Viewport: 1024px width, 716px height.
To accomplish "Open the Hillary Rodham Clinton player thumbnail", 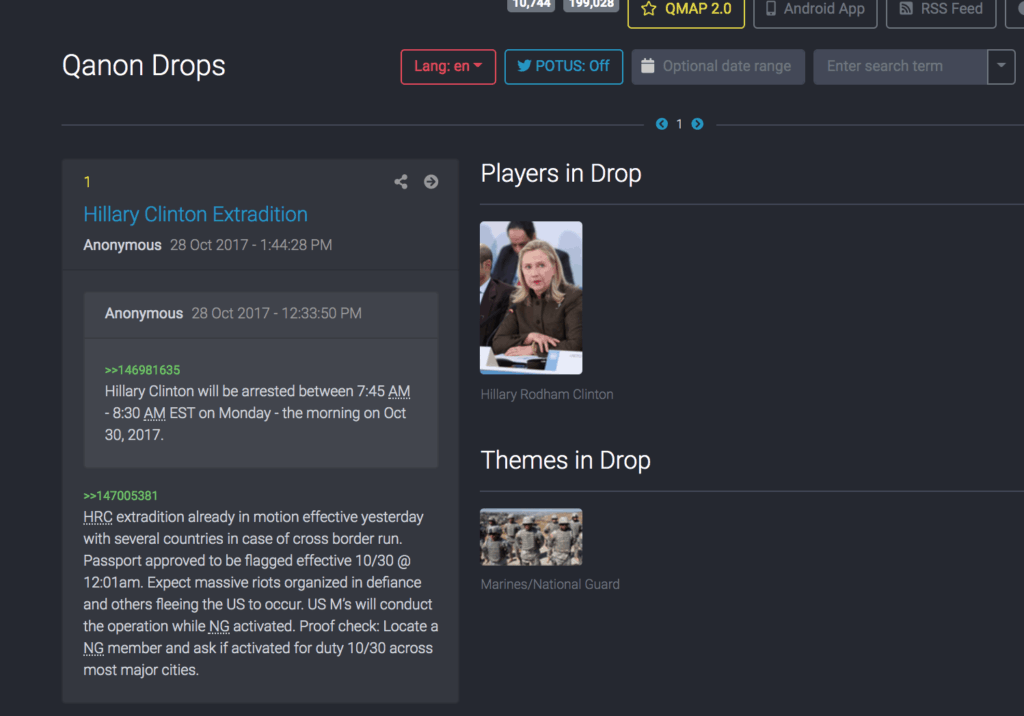I will click(531, 298).
